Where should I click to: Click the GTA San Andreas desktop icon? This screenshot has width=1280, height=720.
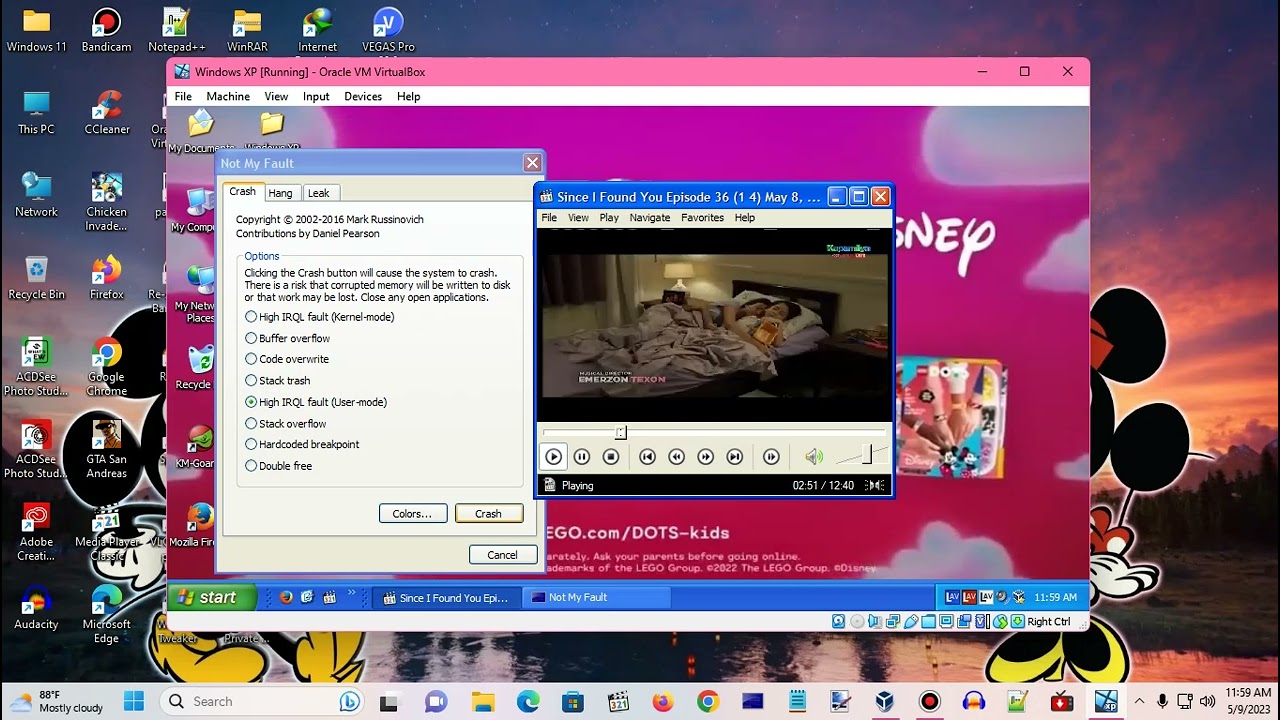106,449
